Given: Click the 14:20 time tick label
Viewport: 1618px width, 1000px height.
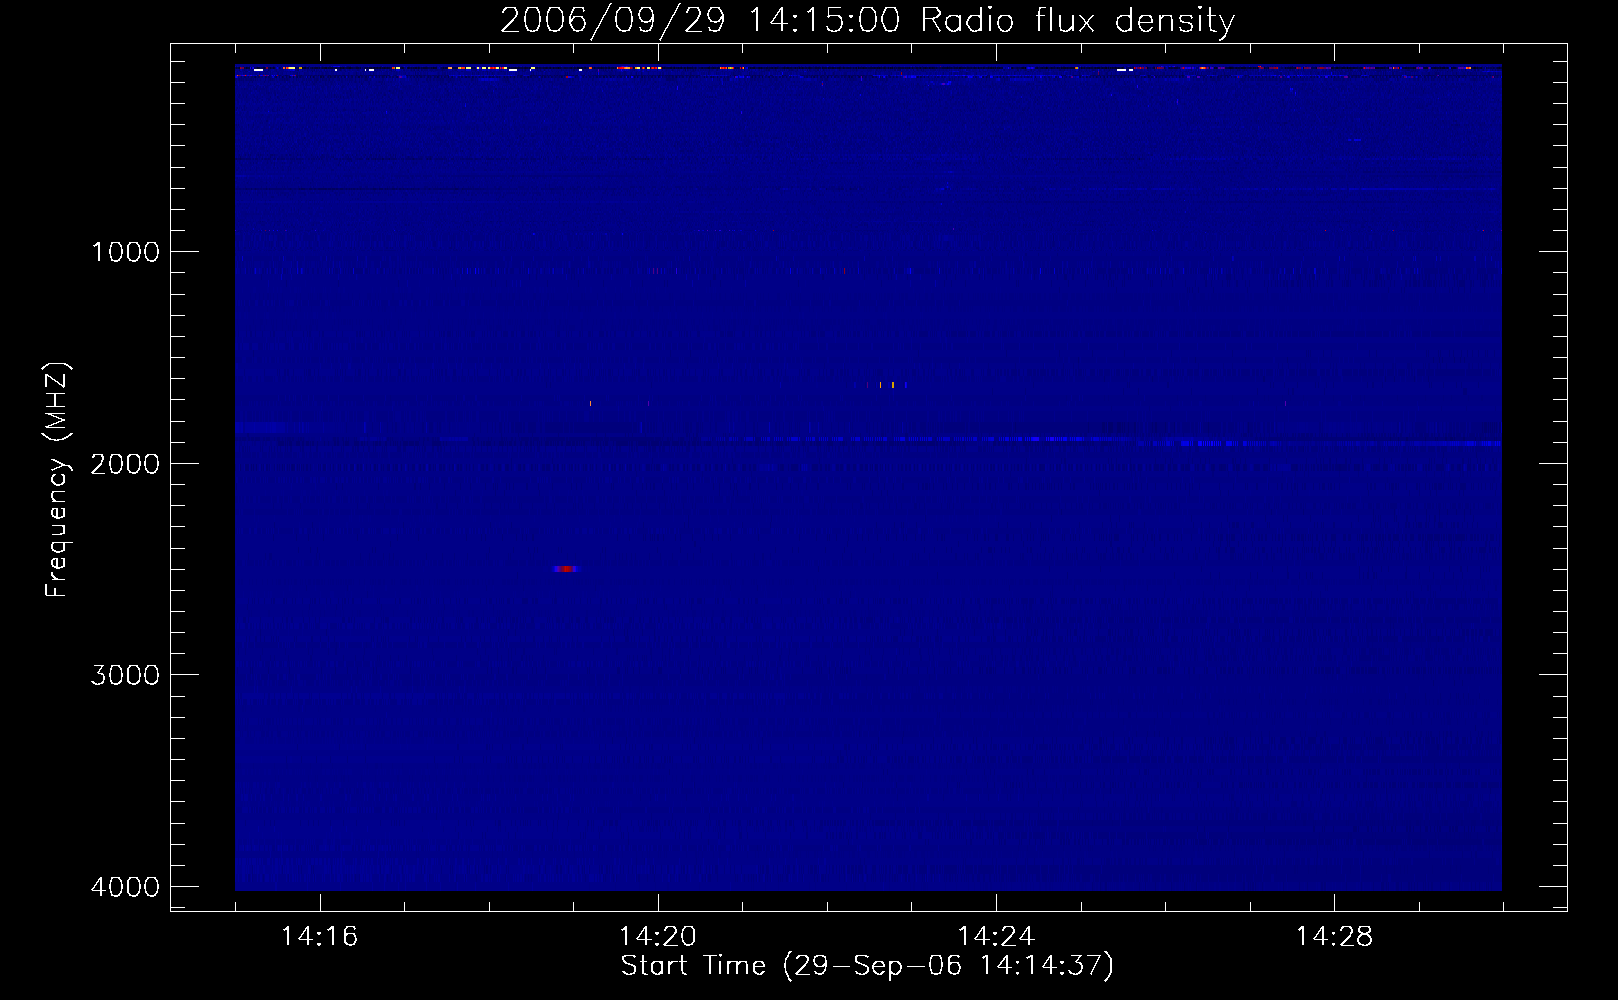Looking at the screenshot, I should point(658,937).
